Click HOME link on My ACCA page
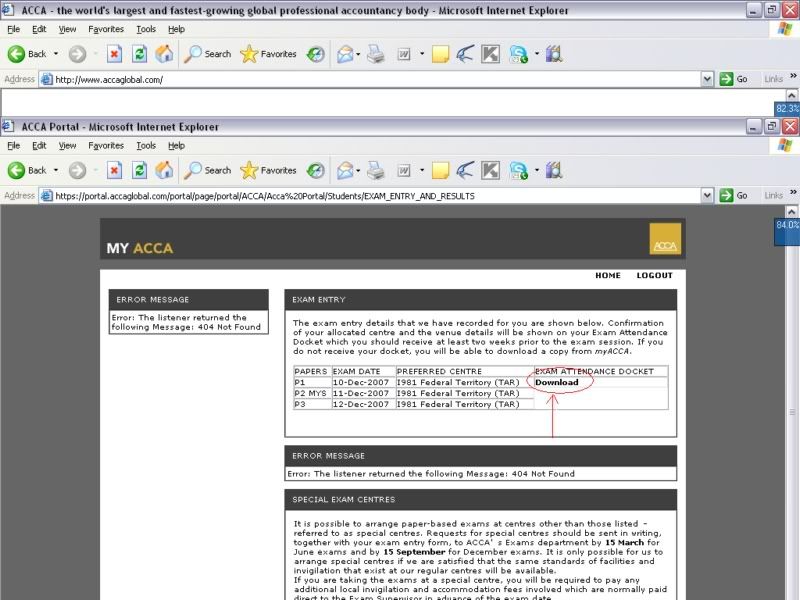The width and height of the screenshot is (800, 600). pyautogui.click(x=608, y=276)
